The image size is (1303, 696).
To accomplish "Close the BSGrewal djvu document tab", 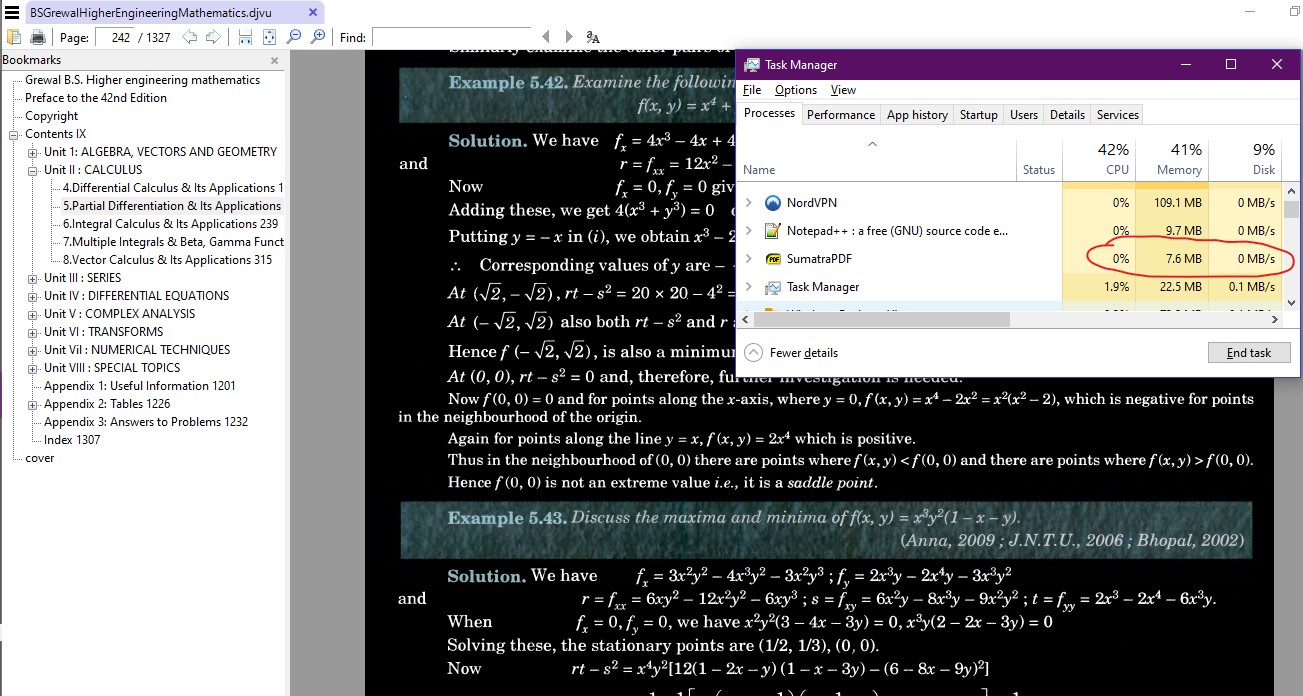I will point(313,13).
